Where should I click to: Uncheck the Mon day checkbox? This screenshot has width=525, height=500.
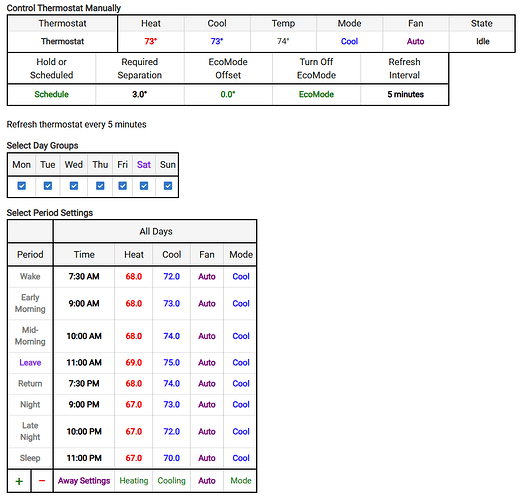(x=21, y=186)
